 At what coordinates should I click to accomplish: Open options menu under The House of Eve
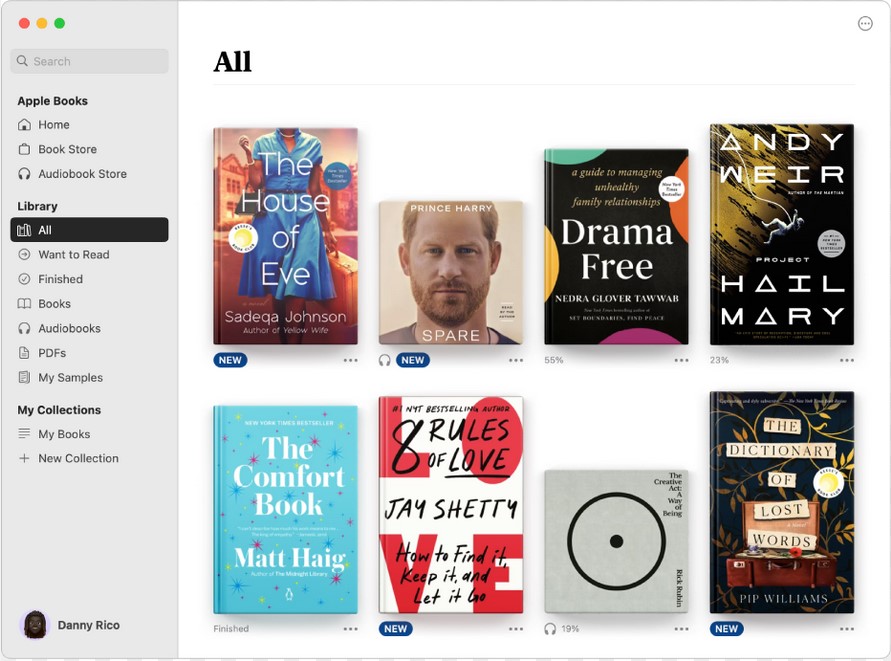[x=351, y=360]
